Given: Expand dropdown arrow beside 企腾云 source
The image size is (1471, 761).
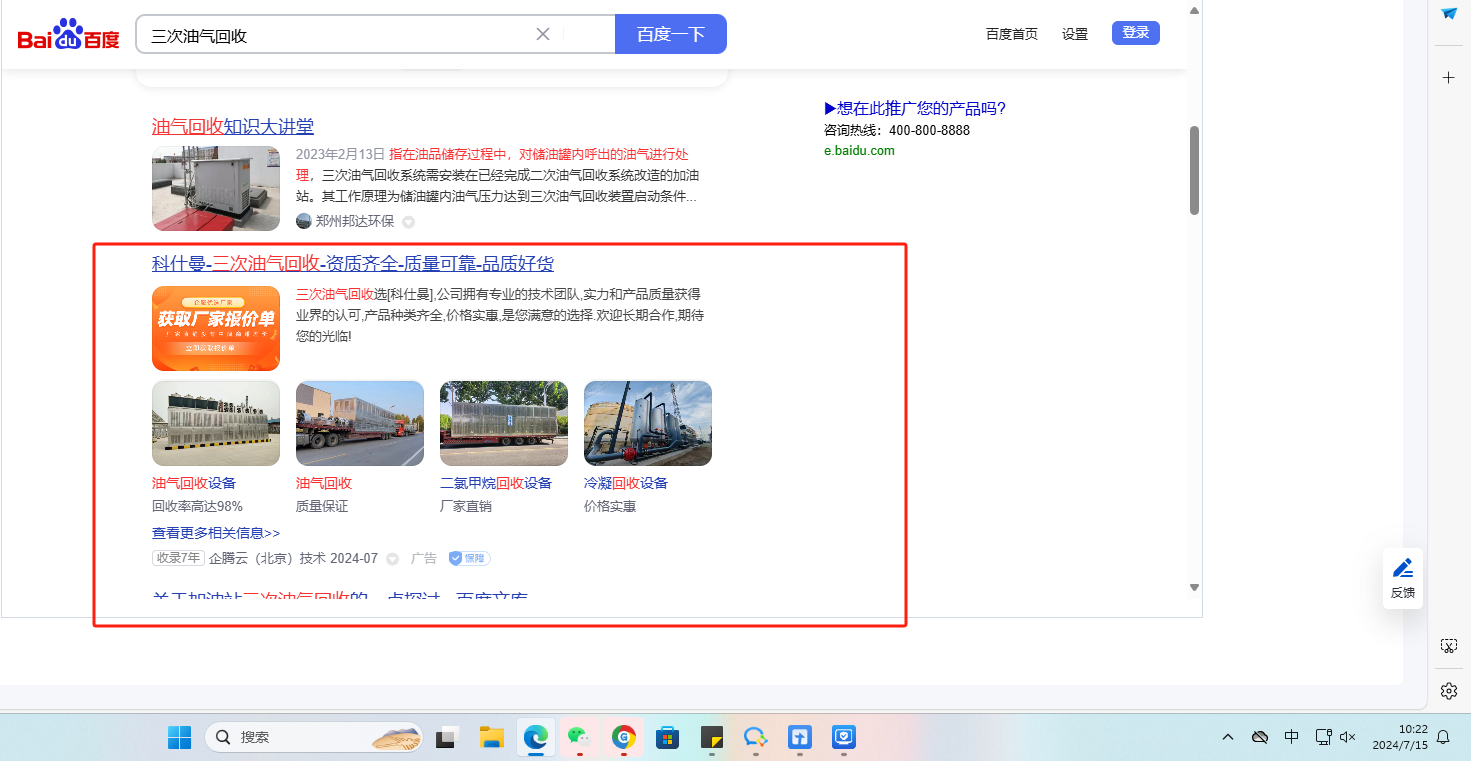Looking at the screenshot, I should pos(393,559).
